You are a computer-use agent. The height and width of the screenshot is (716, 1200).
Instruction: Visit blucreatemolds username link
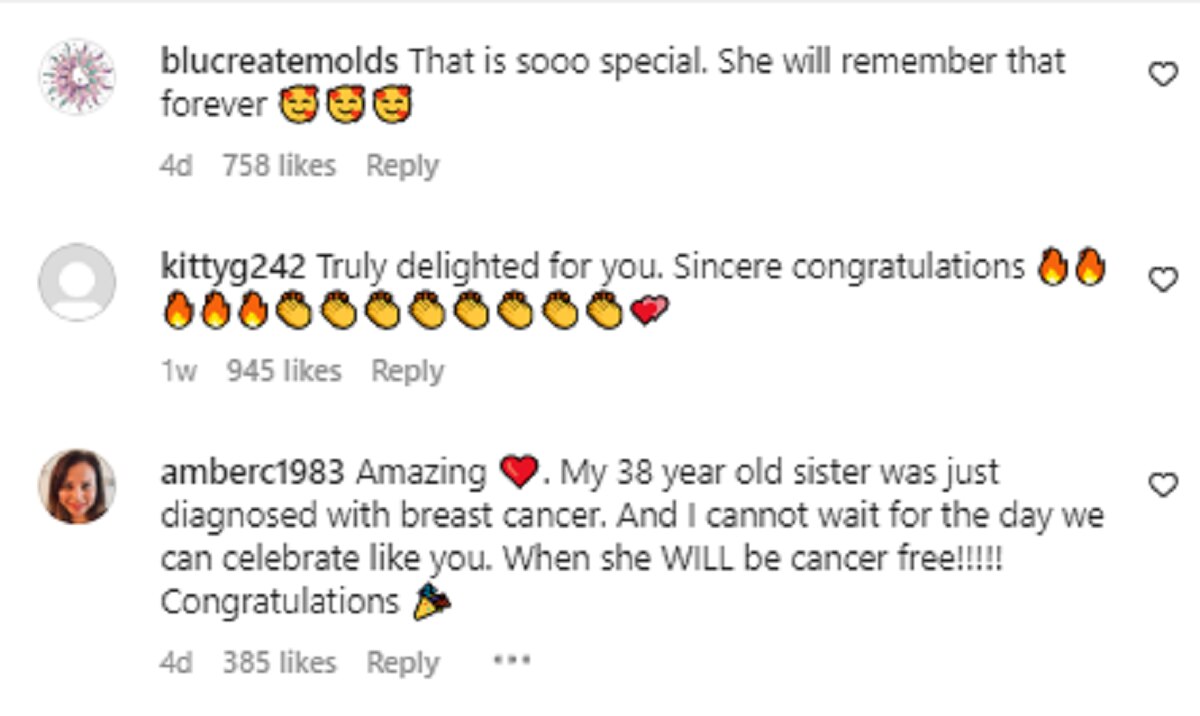pos(280,62)
